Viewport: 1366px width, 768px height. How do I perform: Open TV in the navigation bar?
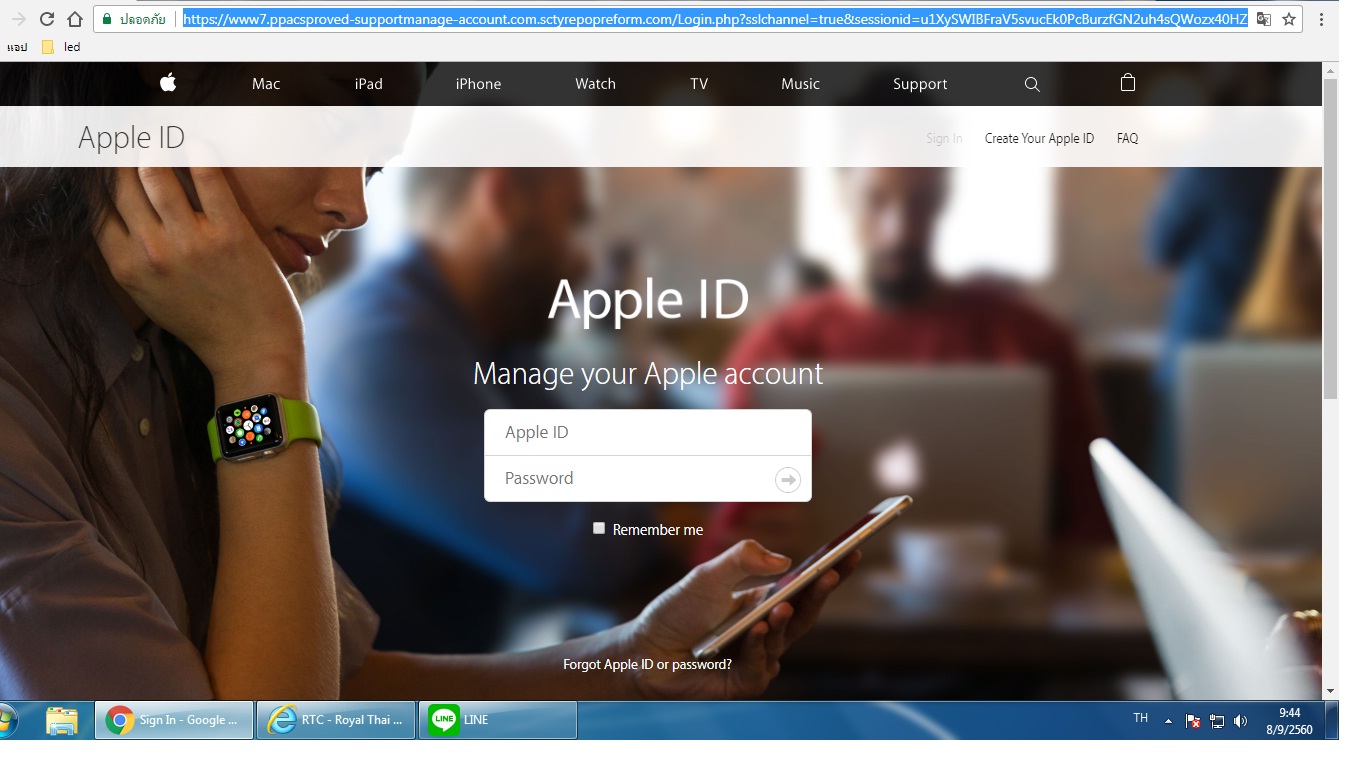coord(699,84)
